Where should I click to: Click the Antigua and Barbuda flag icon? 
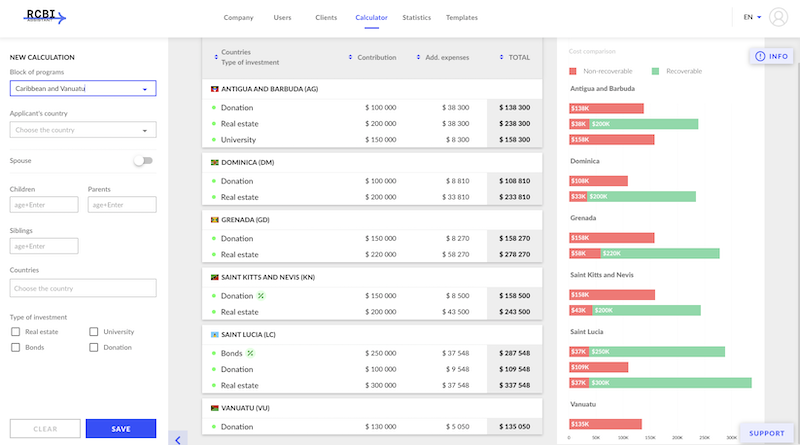(x=215, y=89)
